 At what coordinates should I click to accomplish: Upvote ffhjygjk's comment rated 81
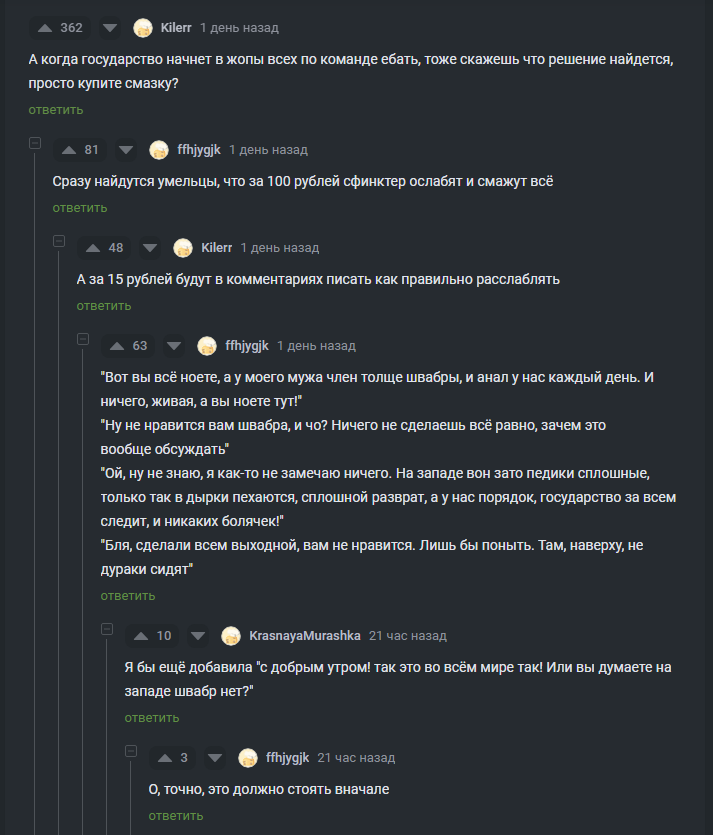click(69, 150)
